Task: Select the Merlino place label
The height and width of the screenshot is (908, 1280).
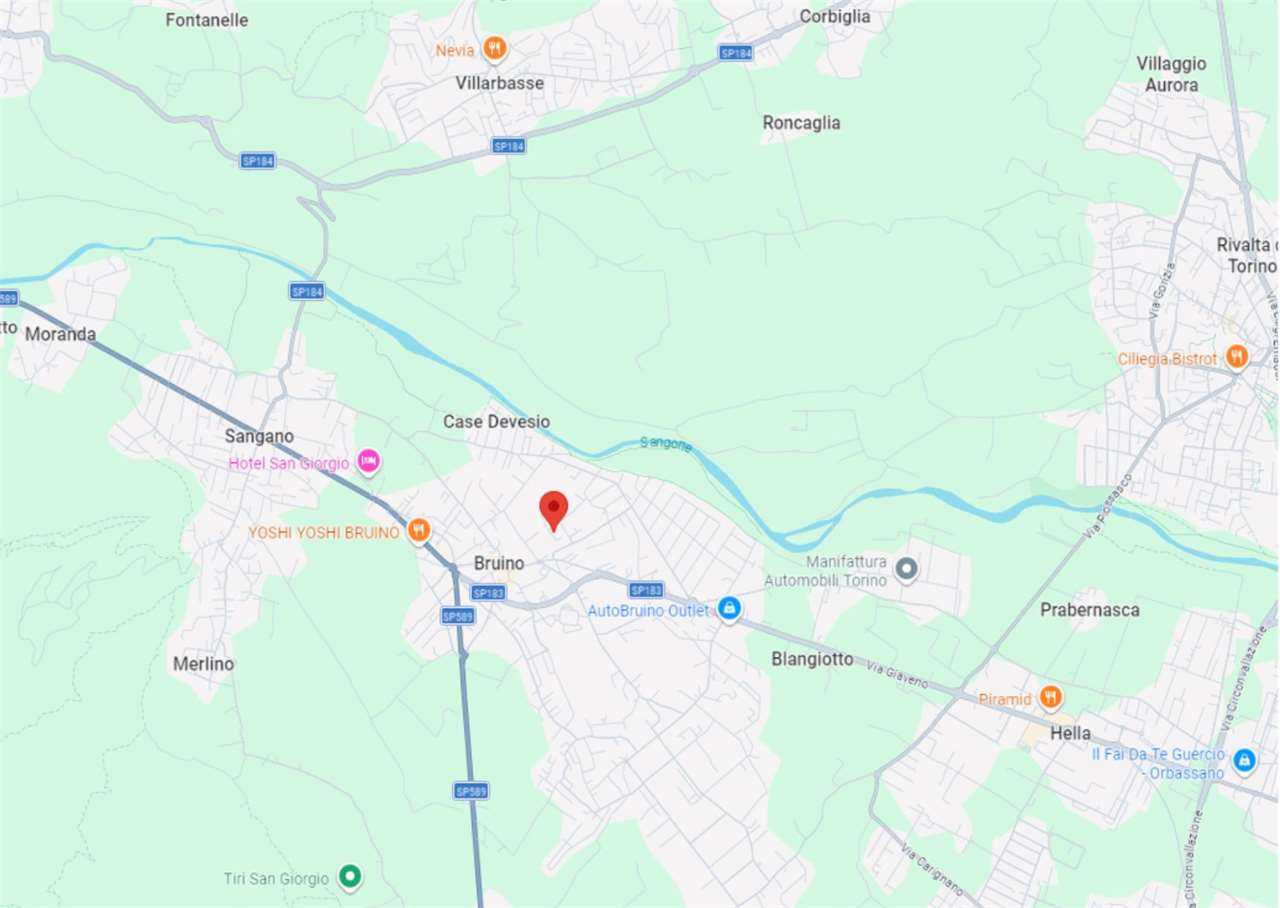Action: tap(203, 664)
